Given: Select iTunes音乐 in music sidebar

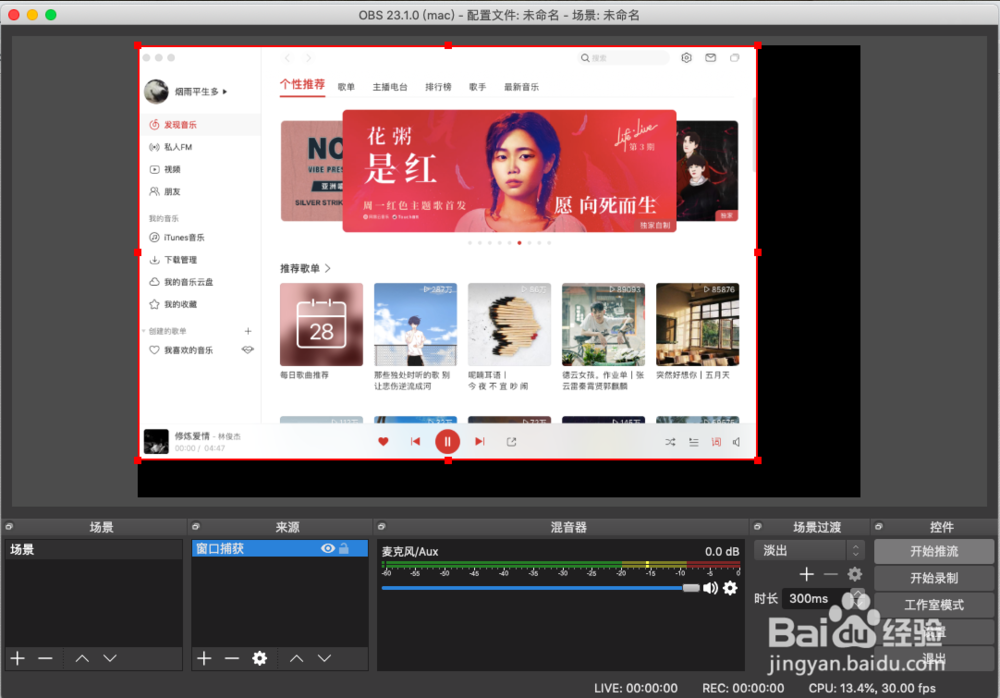Looking at the screenshot, I should [200, 237].
